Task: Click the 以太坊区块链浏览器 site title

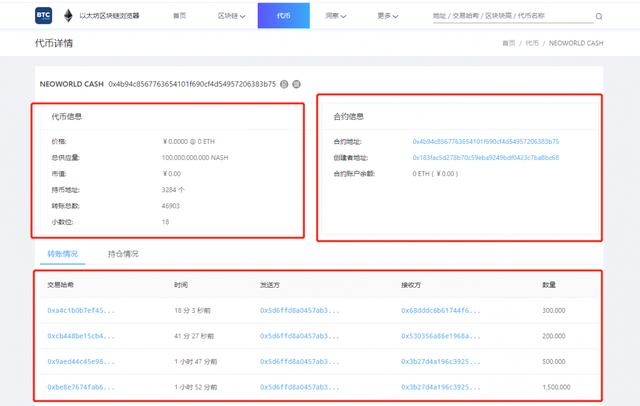Action: (x=109, y=16)
